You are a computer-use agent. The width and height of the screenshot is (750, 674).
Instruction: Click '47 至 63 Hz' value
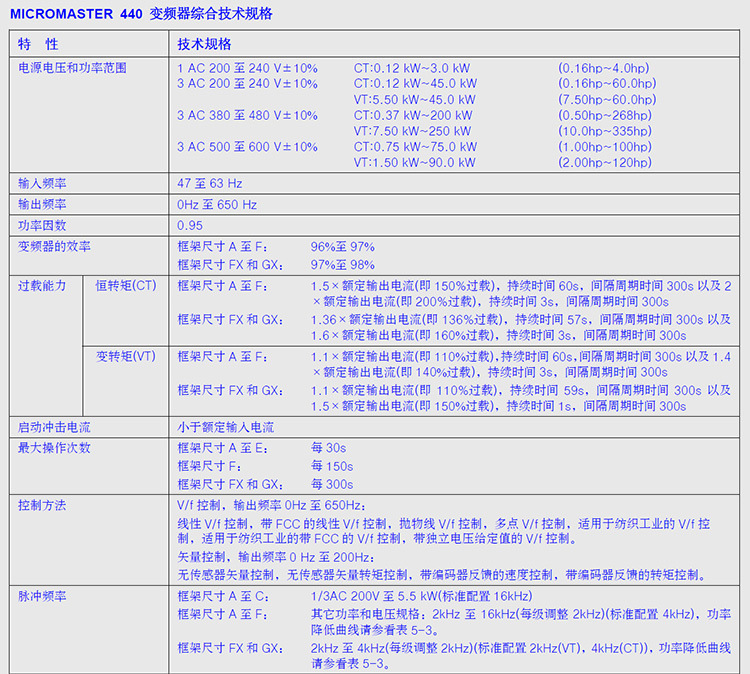tap(210, 183)
